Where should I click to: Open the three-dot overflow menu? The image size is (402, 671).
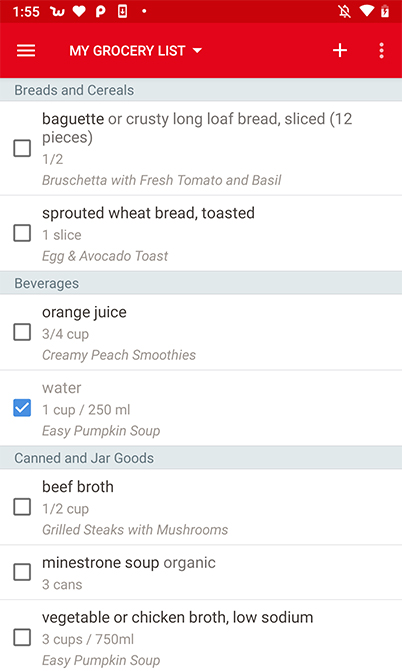pos(381,50)
